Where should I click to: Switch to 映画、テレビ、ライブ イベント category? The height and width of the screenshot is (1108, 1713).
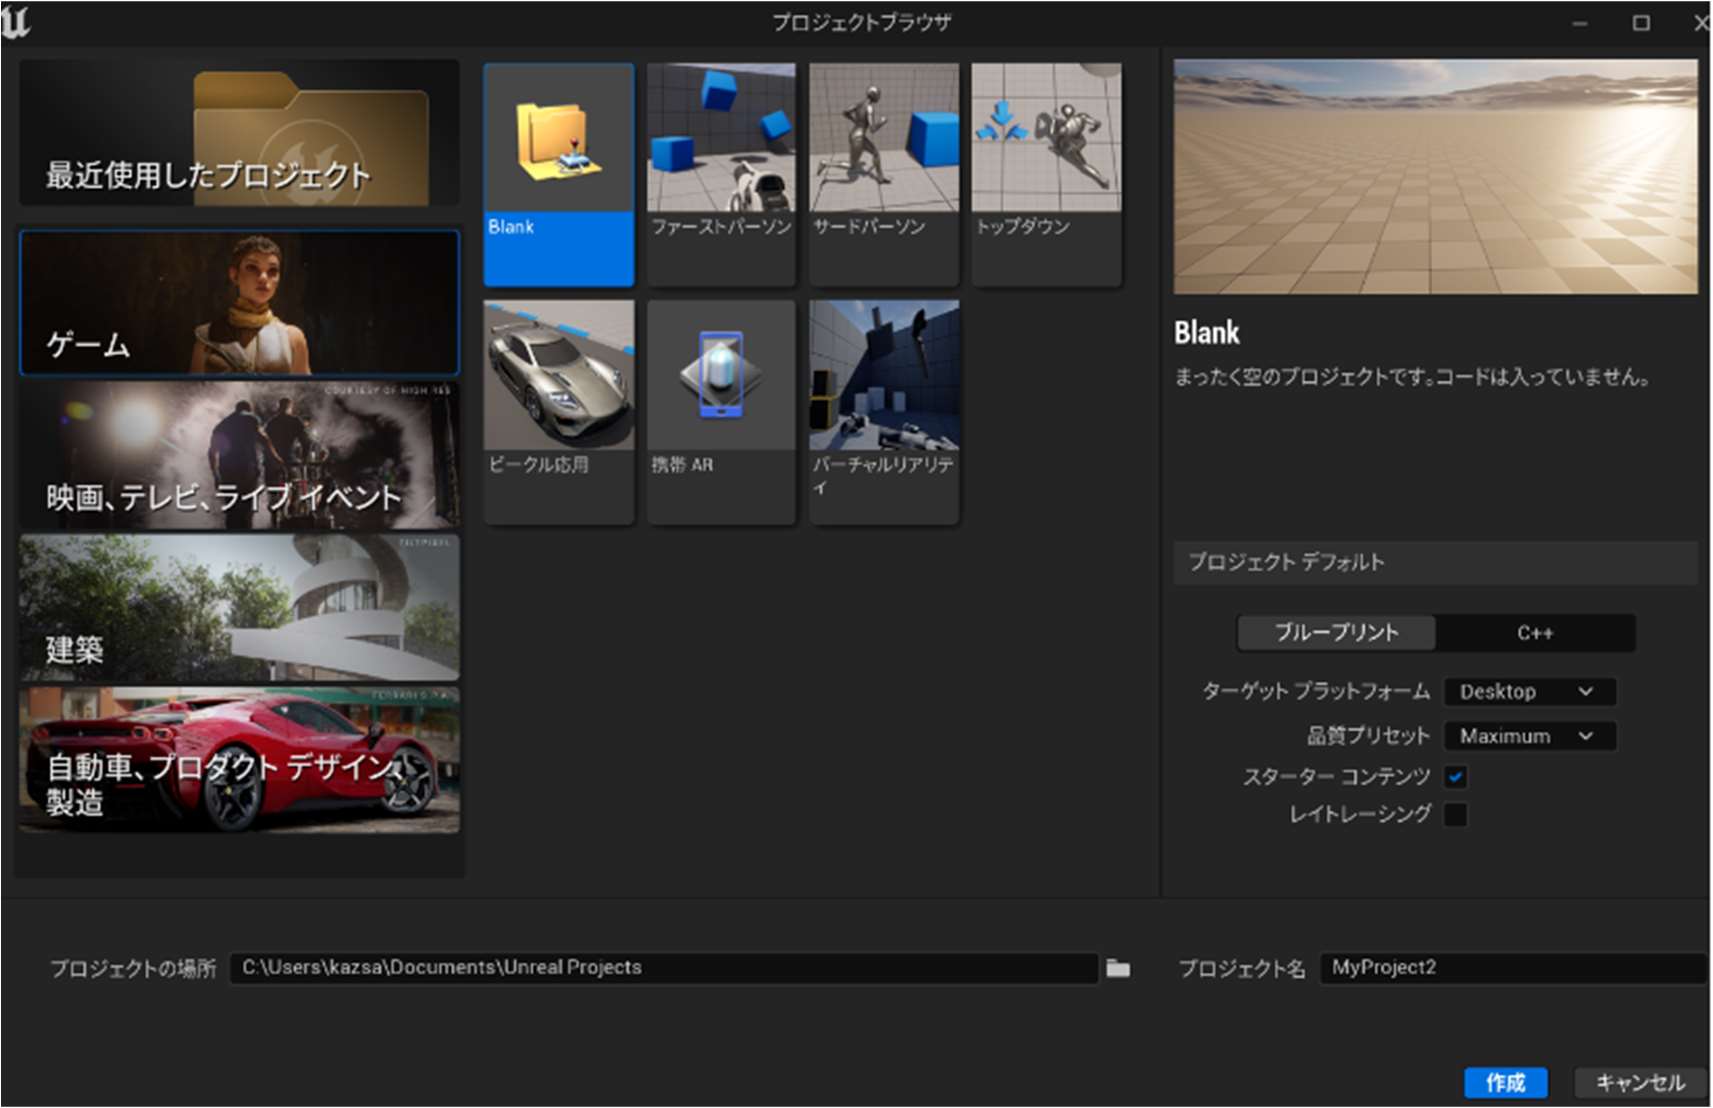pyautogui.click(x=239, y=456)
